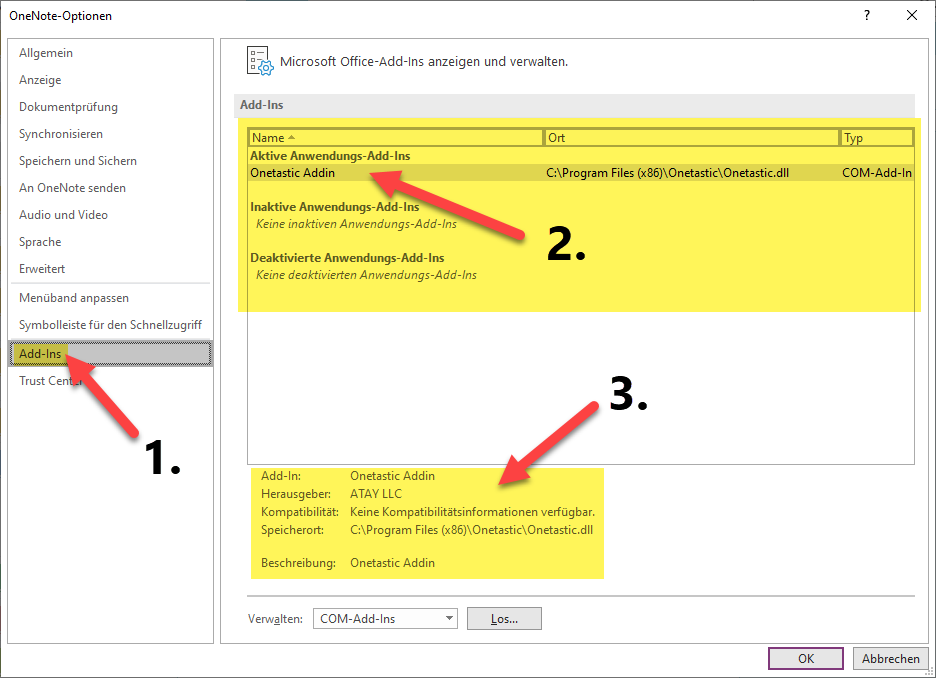Click the Keine deaktivierten Anwendungs-Add-Ins entry

pos(366,275)
